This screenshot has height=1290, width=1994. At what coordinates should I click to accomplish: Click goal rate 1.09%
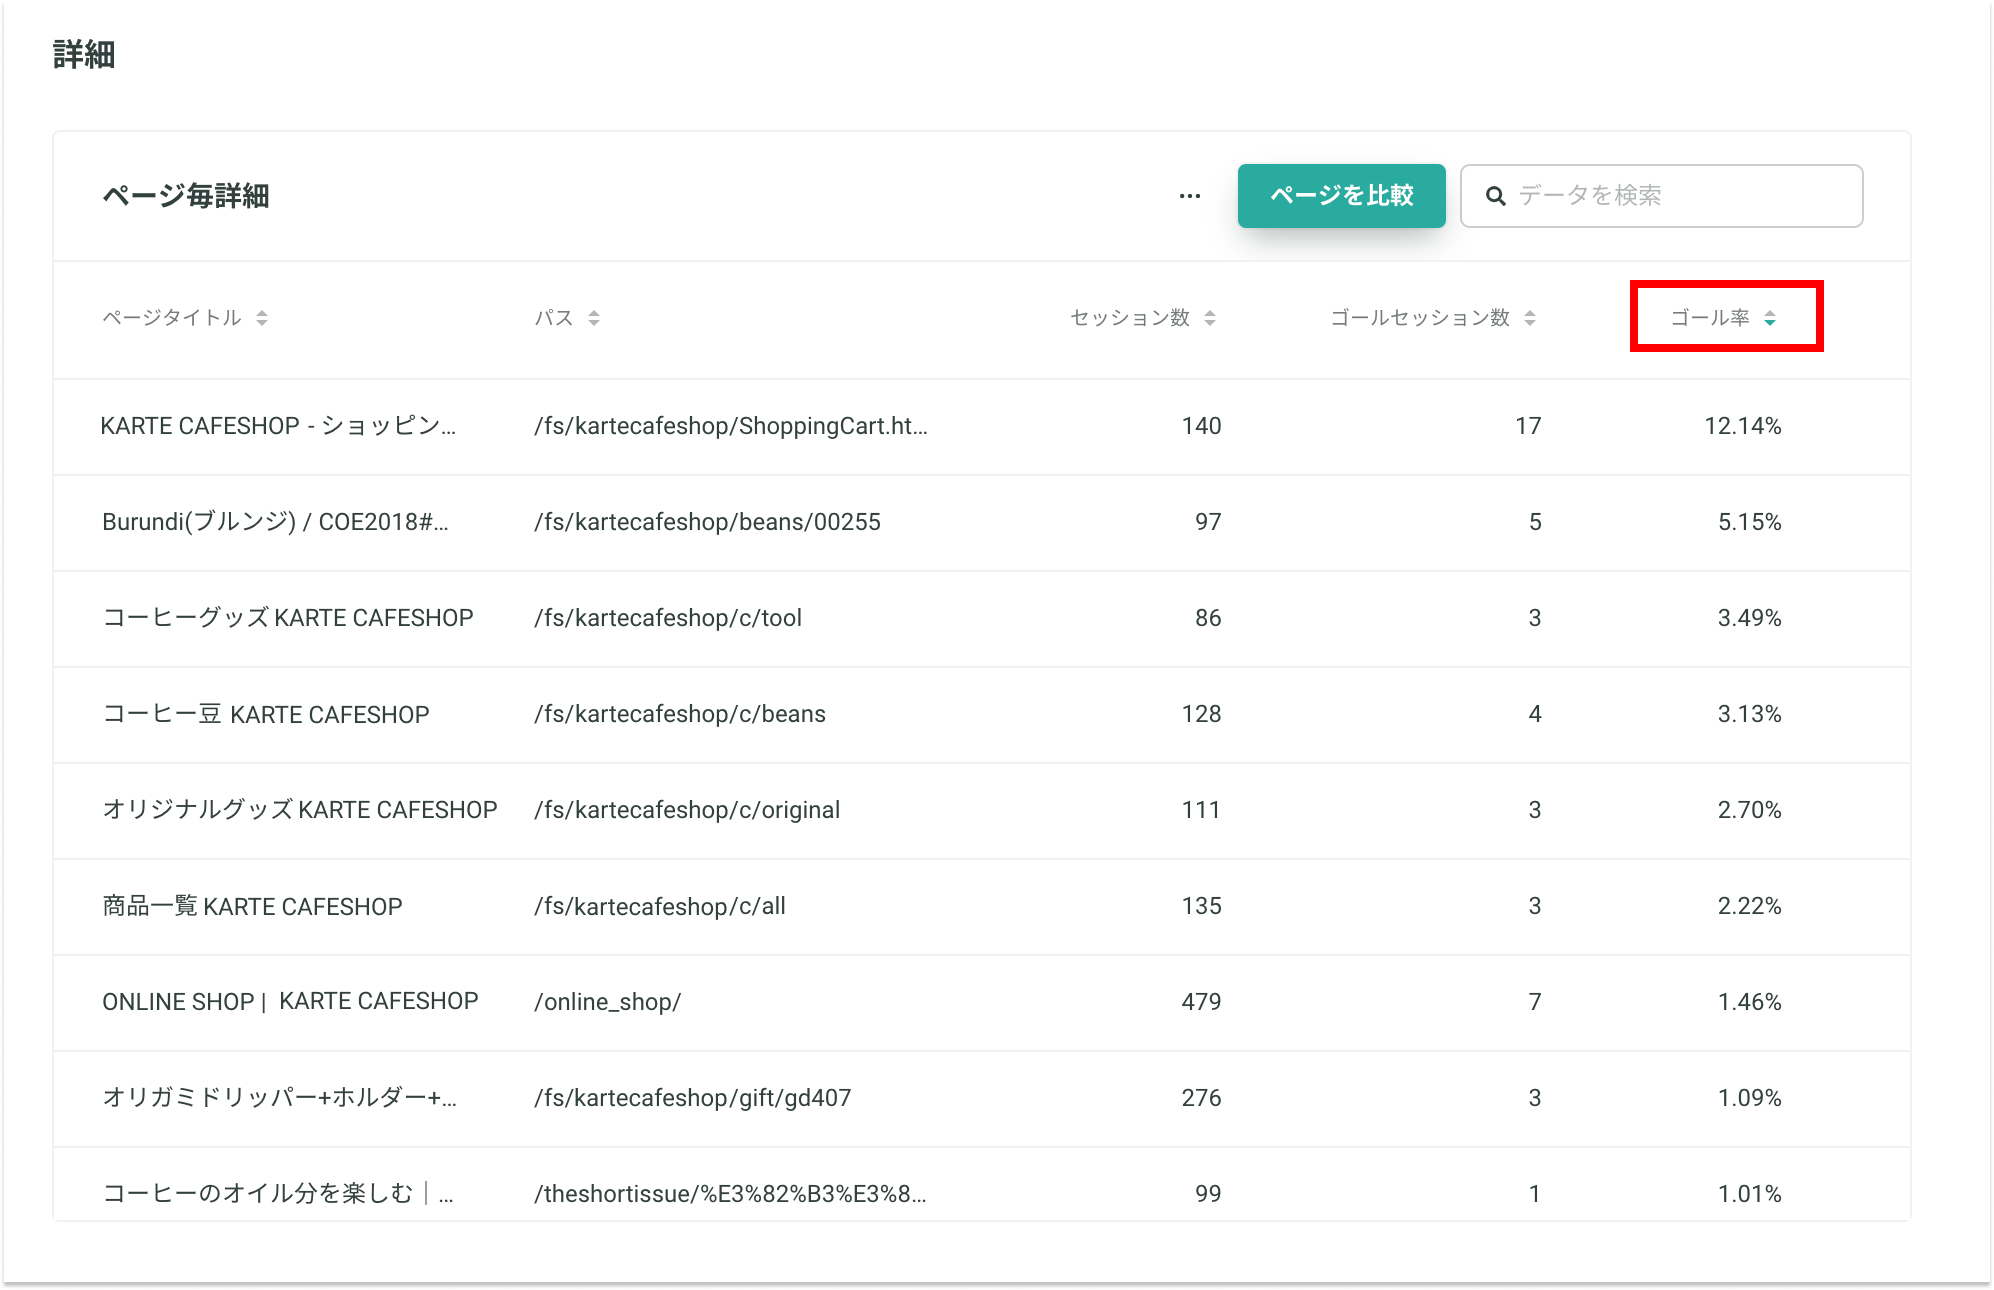tap(1750, 1098)
